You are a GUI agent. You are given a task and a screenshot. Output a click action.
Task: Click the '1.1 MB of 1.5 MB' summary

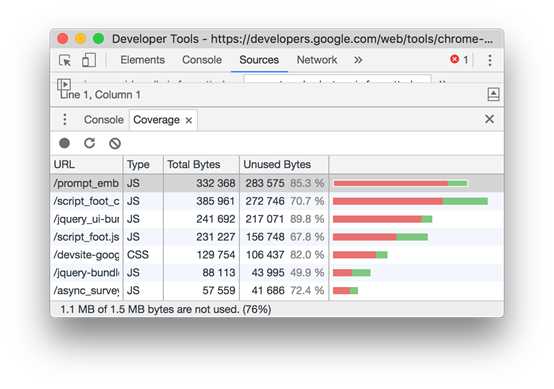165,310
